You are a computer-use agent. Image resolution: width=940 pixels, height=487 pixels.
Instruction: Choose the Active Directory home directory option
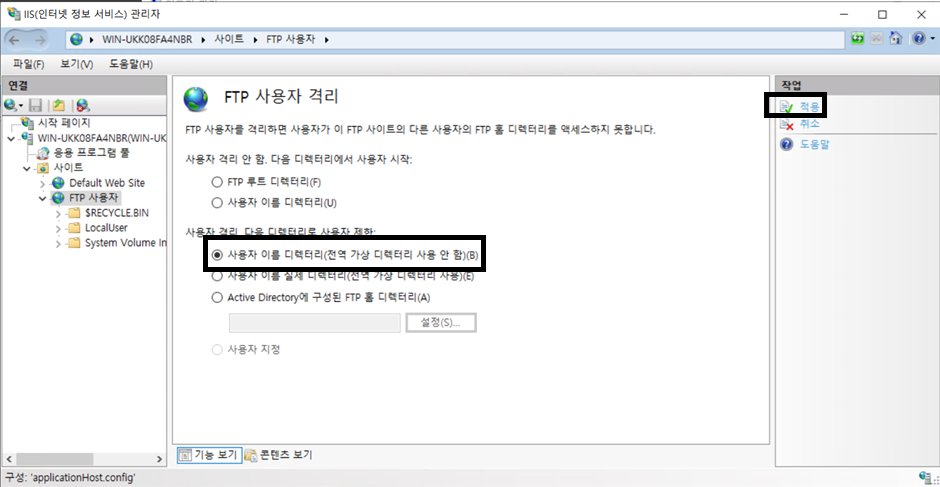click(217, 297)
